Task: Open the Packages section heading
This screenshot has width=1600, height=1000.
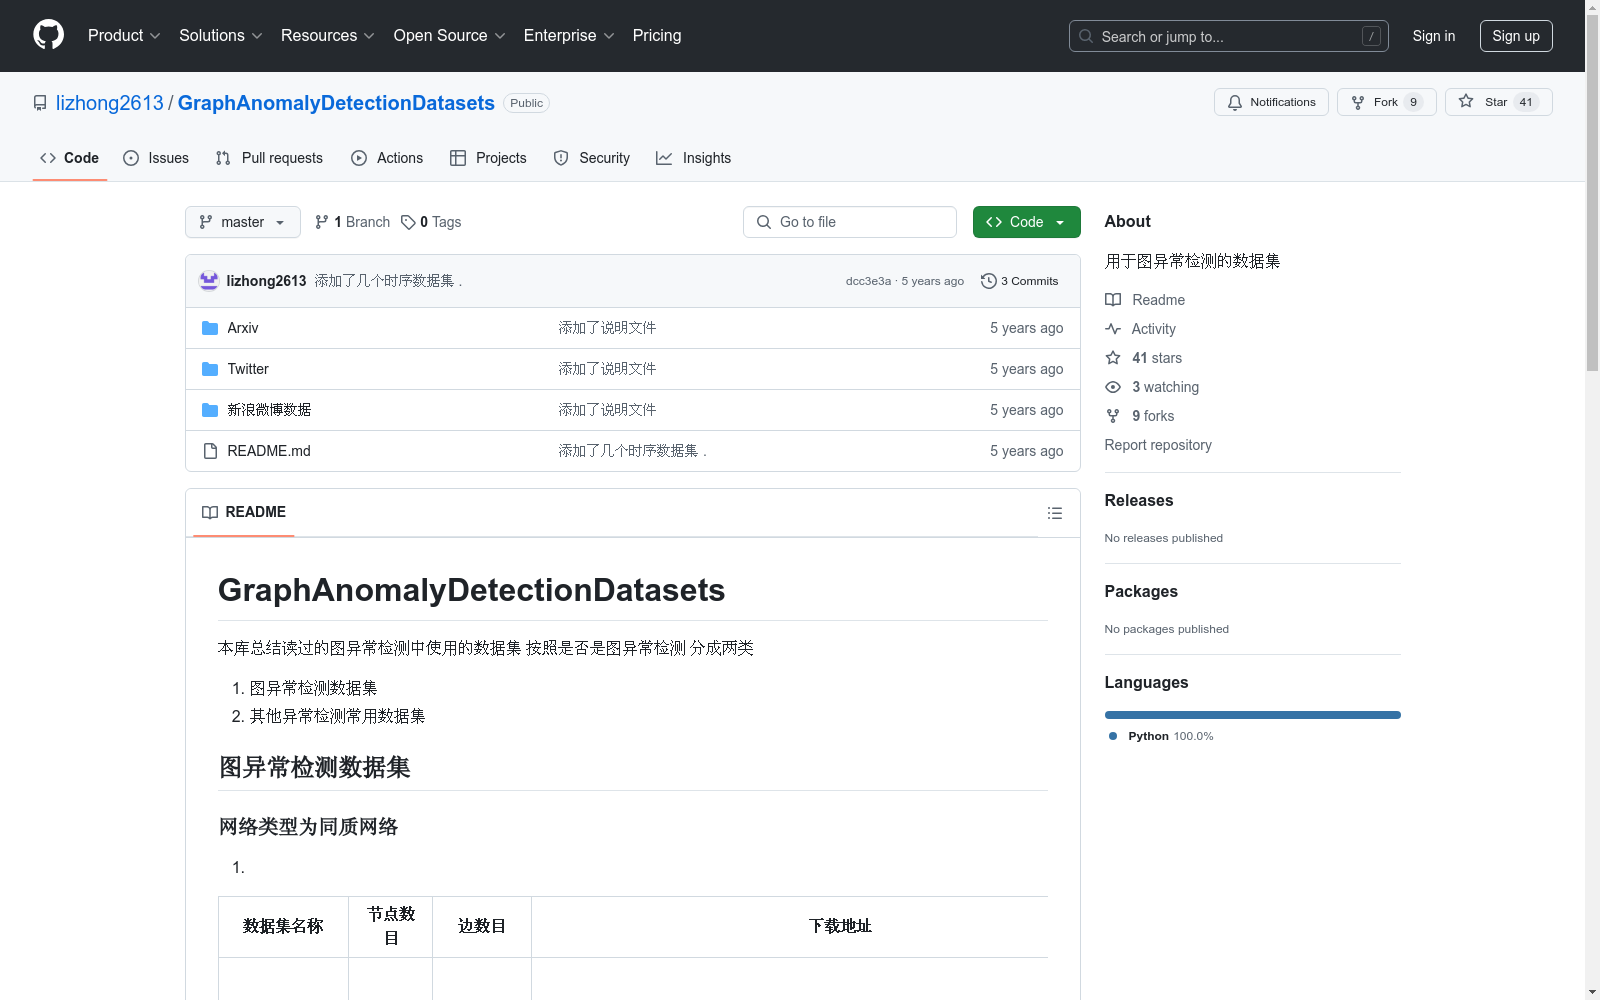Action: point(1141,591)
